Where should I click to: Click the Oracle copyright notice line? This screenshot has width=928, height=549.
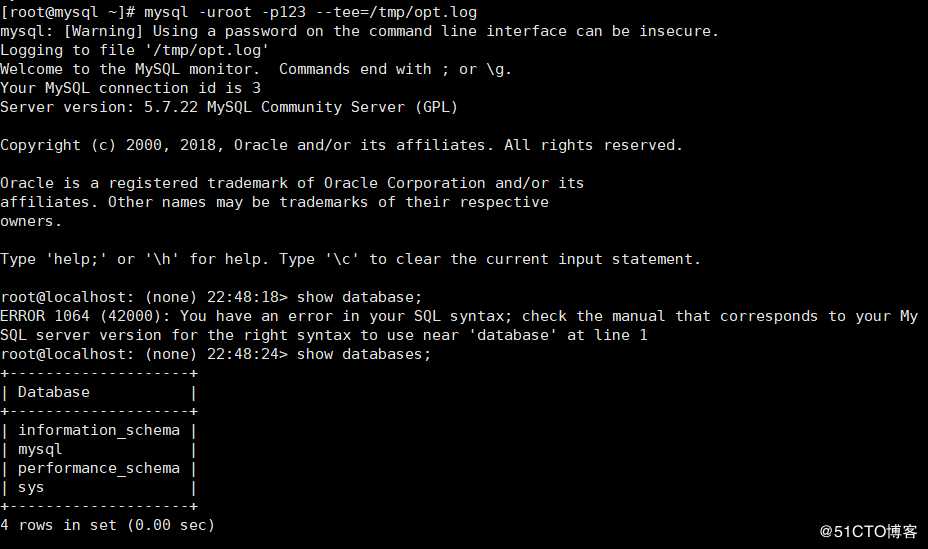coord(341,145)
